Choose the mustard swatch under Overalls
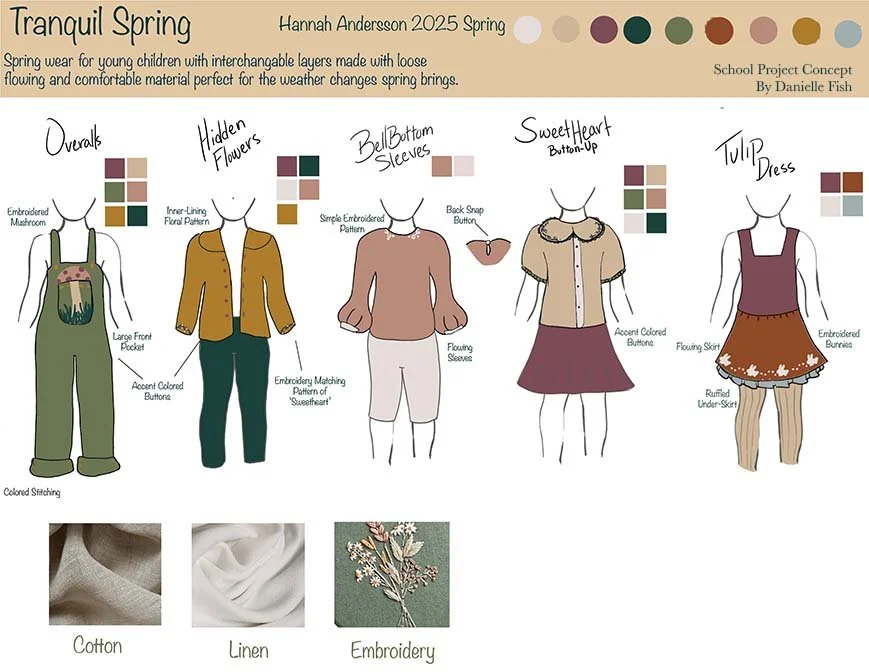 [115, 216]
